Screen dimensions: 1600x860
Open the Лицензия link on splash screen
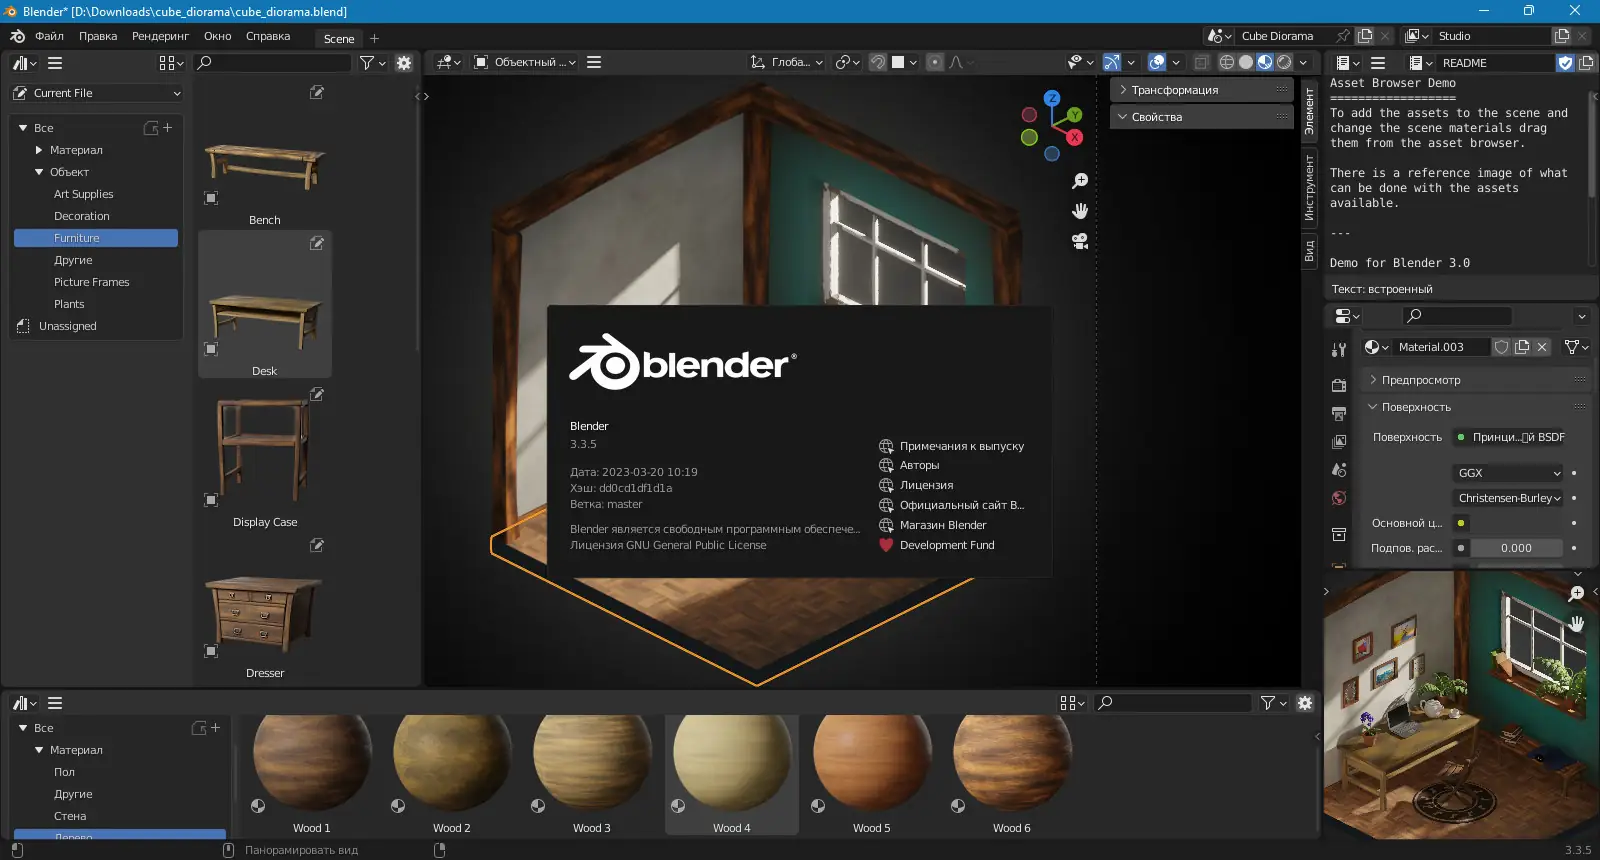tap(916, 485)
